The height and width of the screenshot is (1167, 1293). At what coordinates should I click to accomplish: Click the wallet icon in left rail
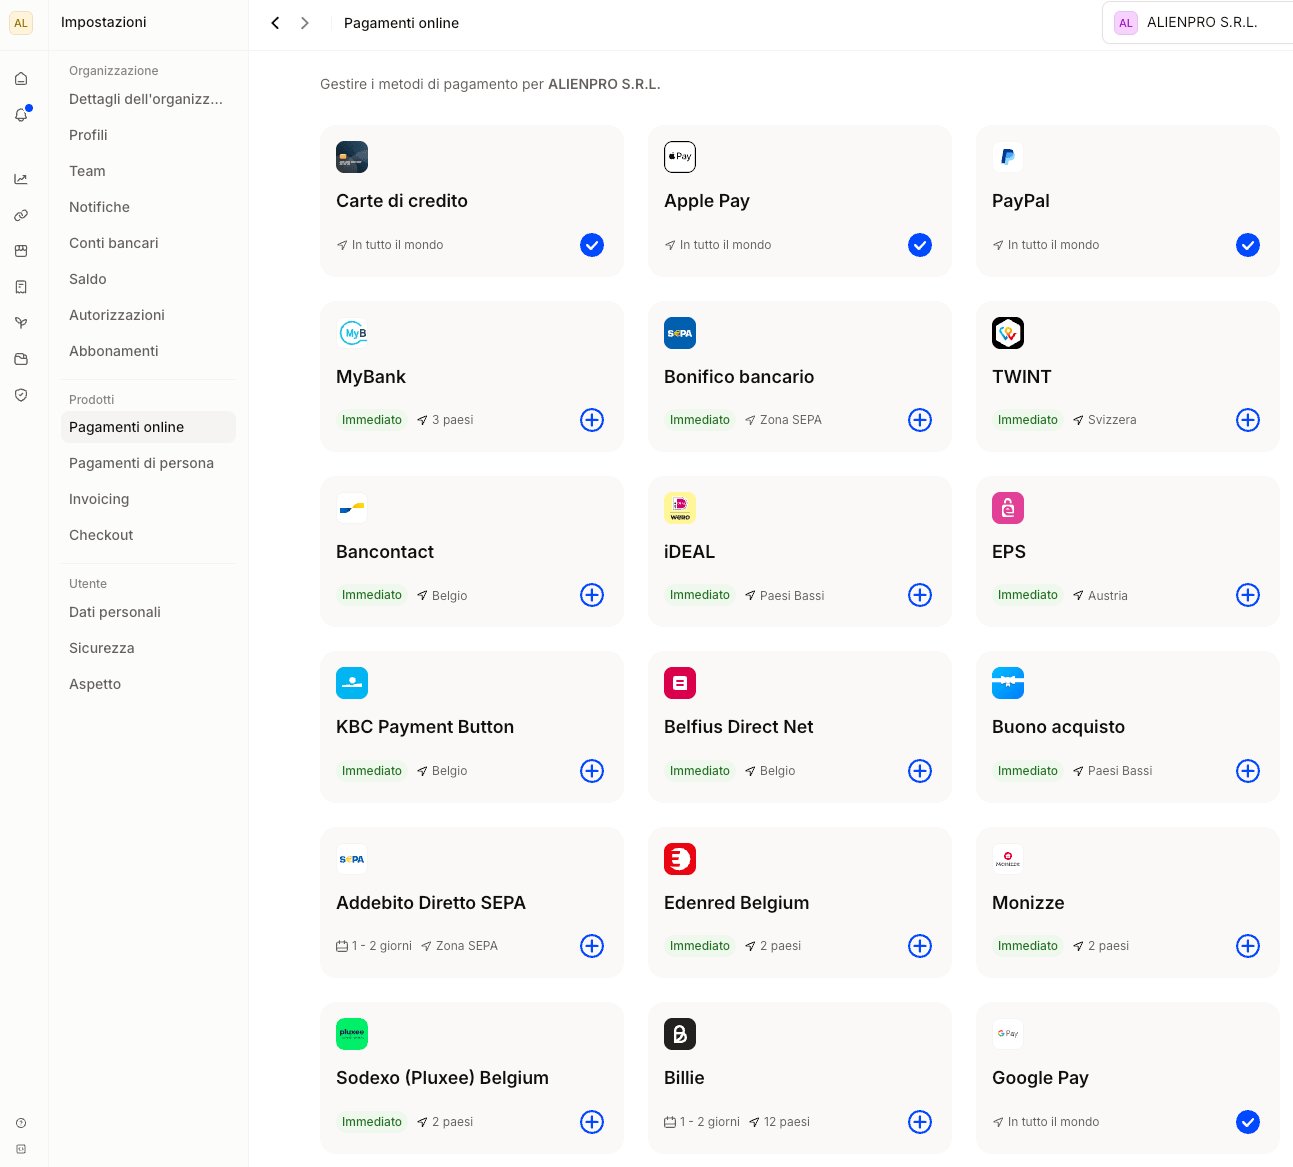coord(21,359)
